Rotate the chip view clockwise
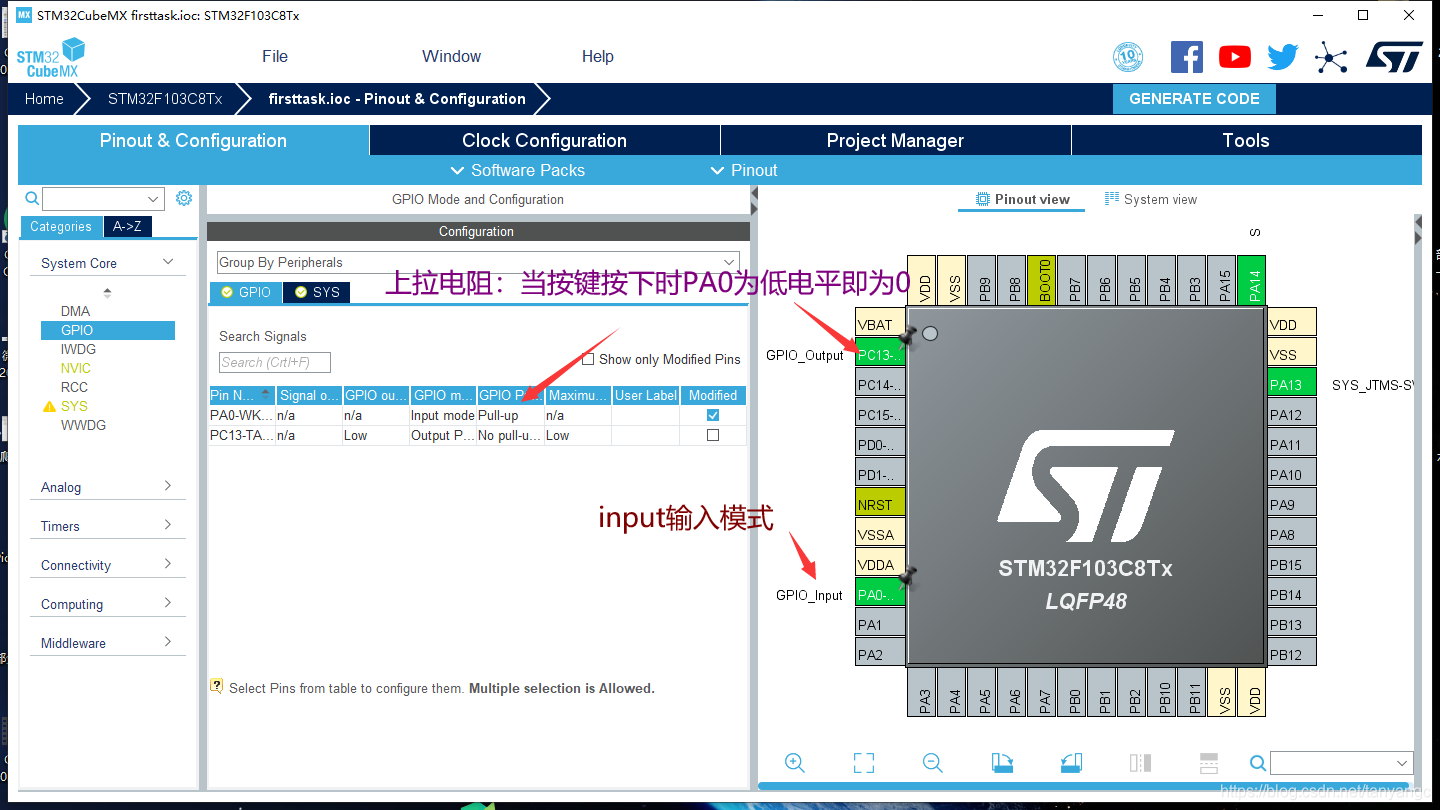 (x=1002, y=763)
